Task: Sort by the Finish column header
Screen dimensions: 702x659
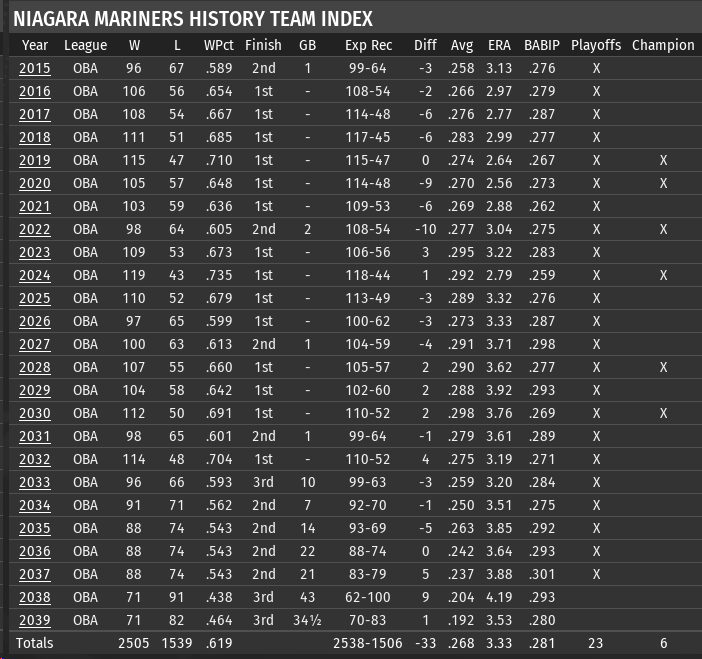Action: click(263, 45)
